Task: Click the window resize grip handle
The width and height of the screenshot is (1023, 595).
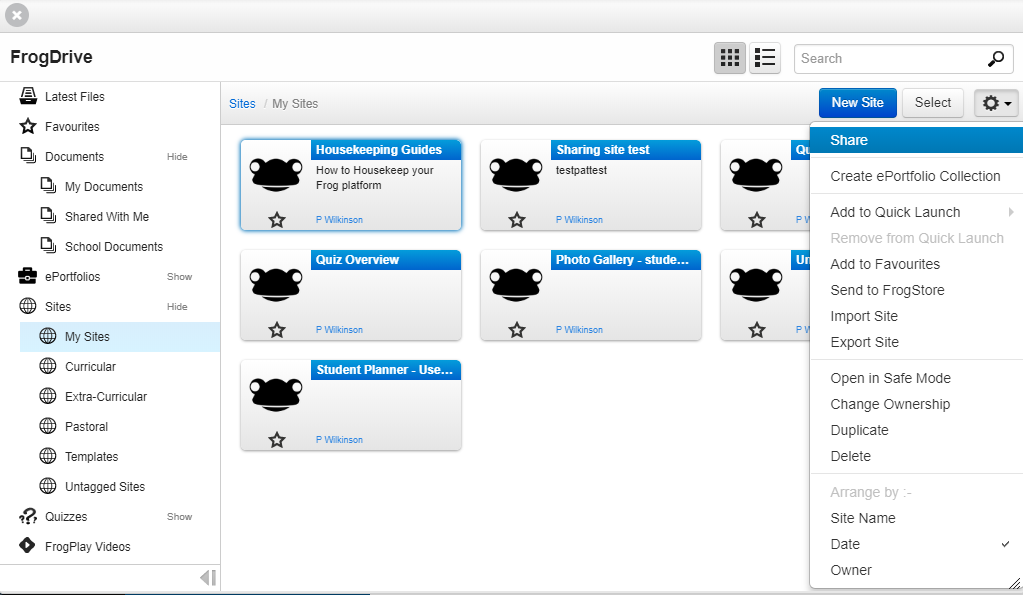Action: click(1015, 583)
